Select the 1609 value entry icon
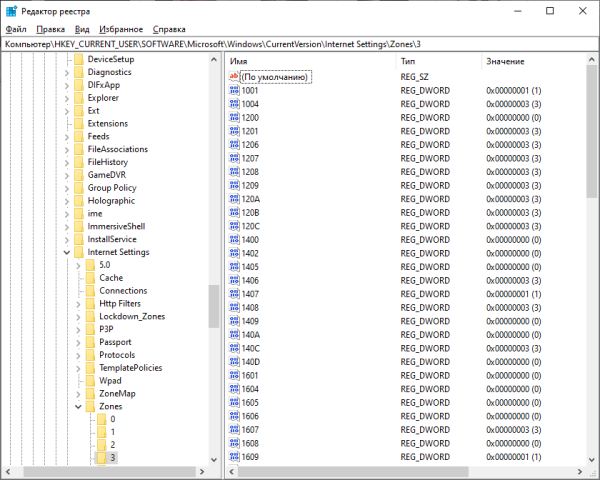 (234, 456)
